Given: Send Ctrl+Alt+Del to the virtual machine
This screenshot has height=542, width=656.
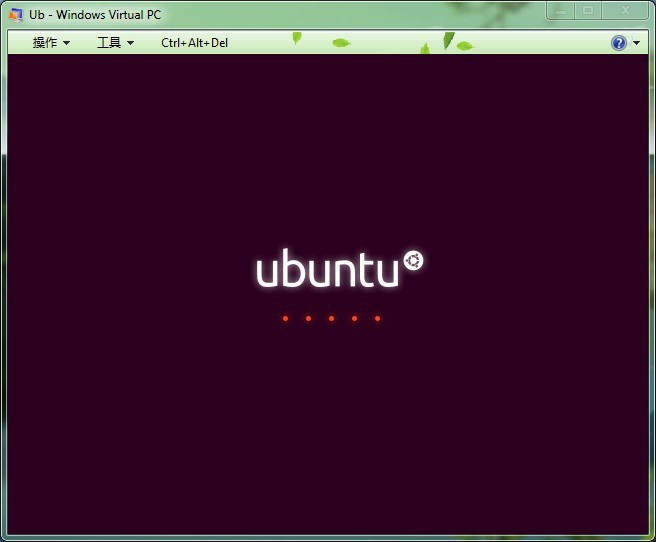Looking at the screenshot, I should click(x=195, y=43).
